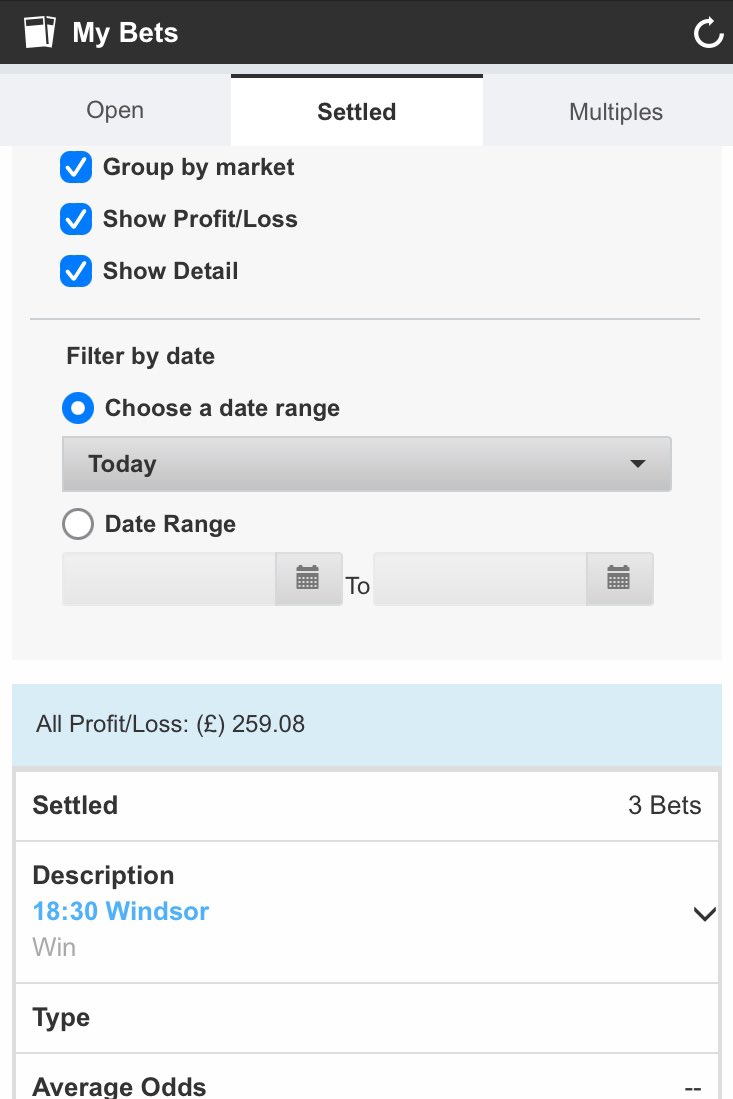Select the Settled tab
The image size is (733, 1099).
(x=357, y=111)
